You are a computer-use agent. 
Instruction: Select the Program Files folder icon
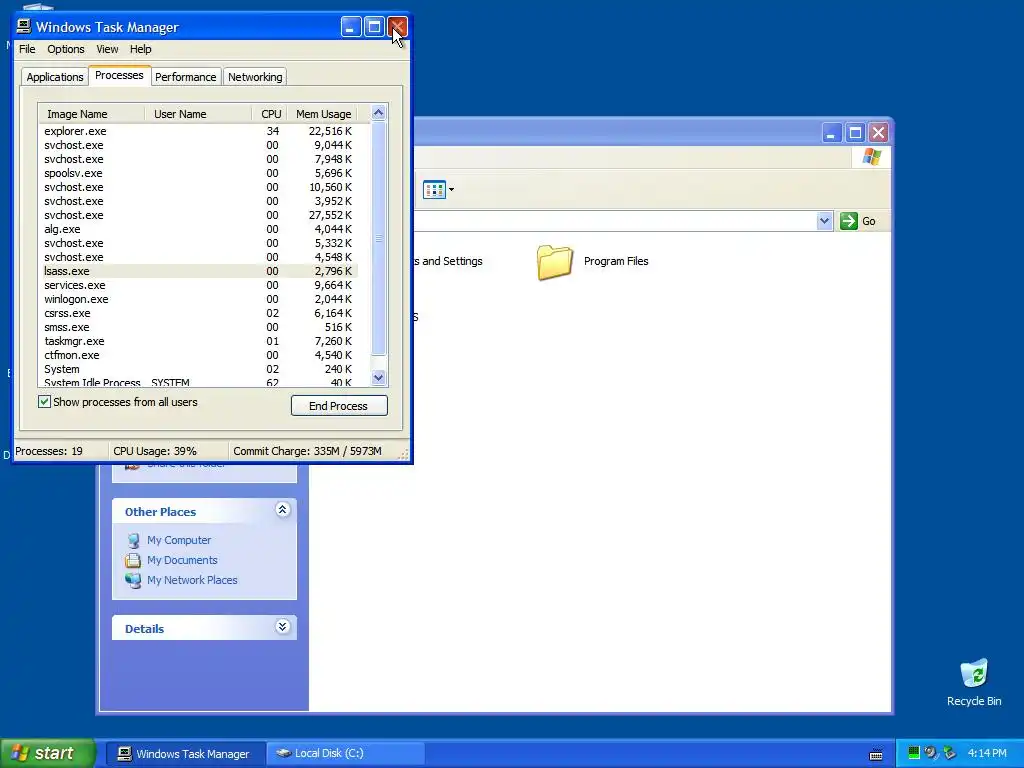[x=554, y=262]
